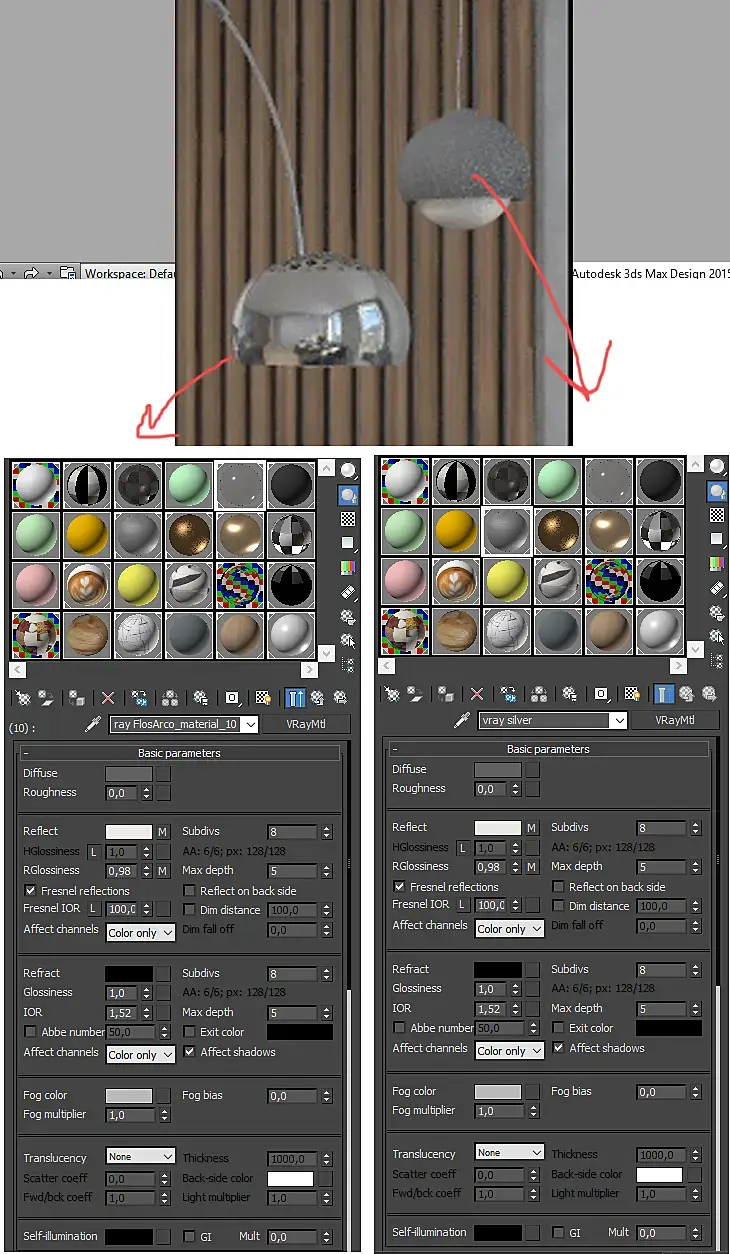The width and height of the screenshot is (730, 1254).
Task: Enable GI checkbox in vray silver panel
Action: [x=559, y=1233]
